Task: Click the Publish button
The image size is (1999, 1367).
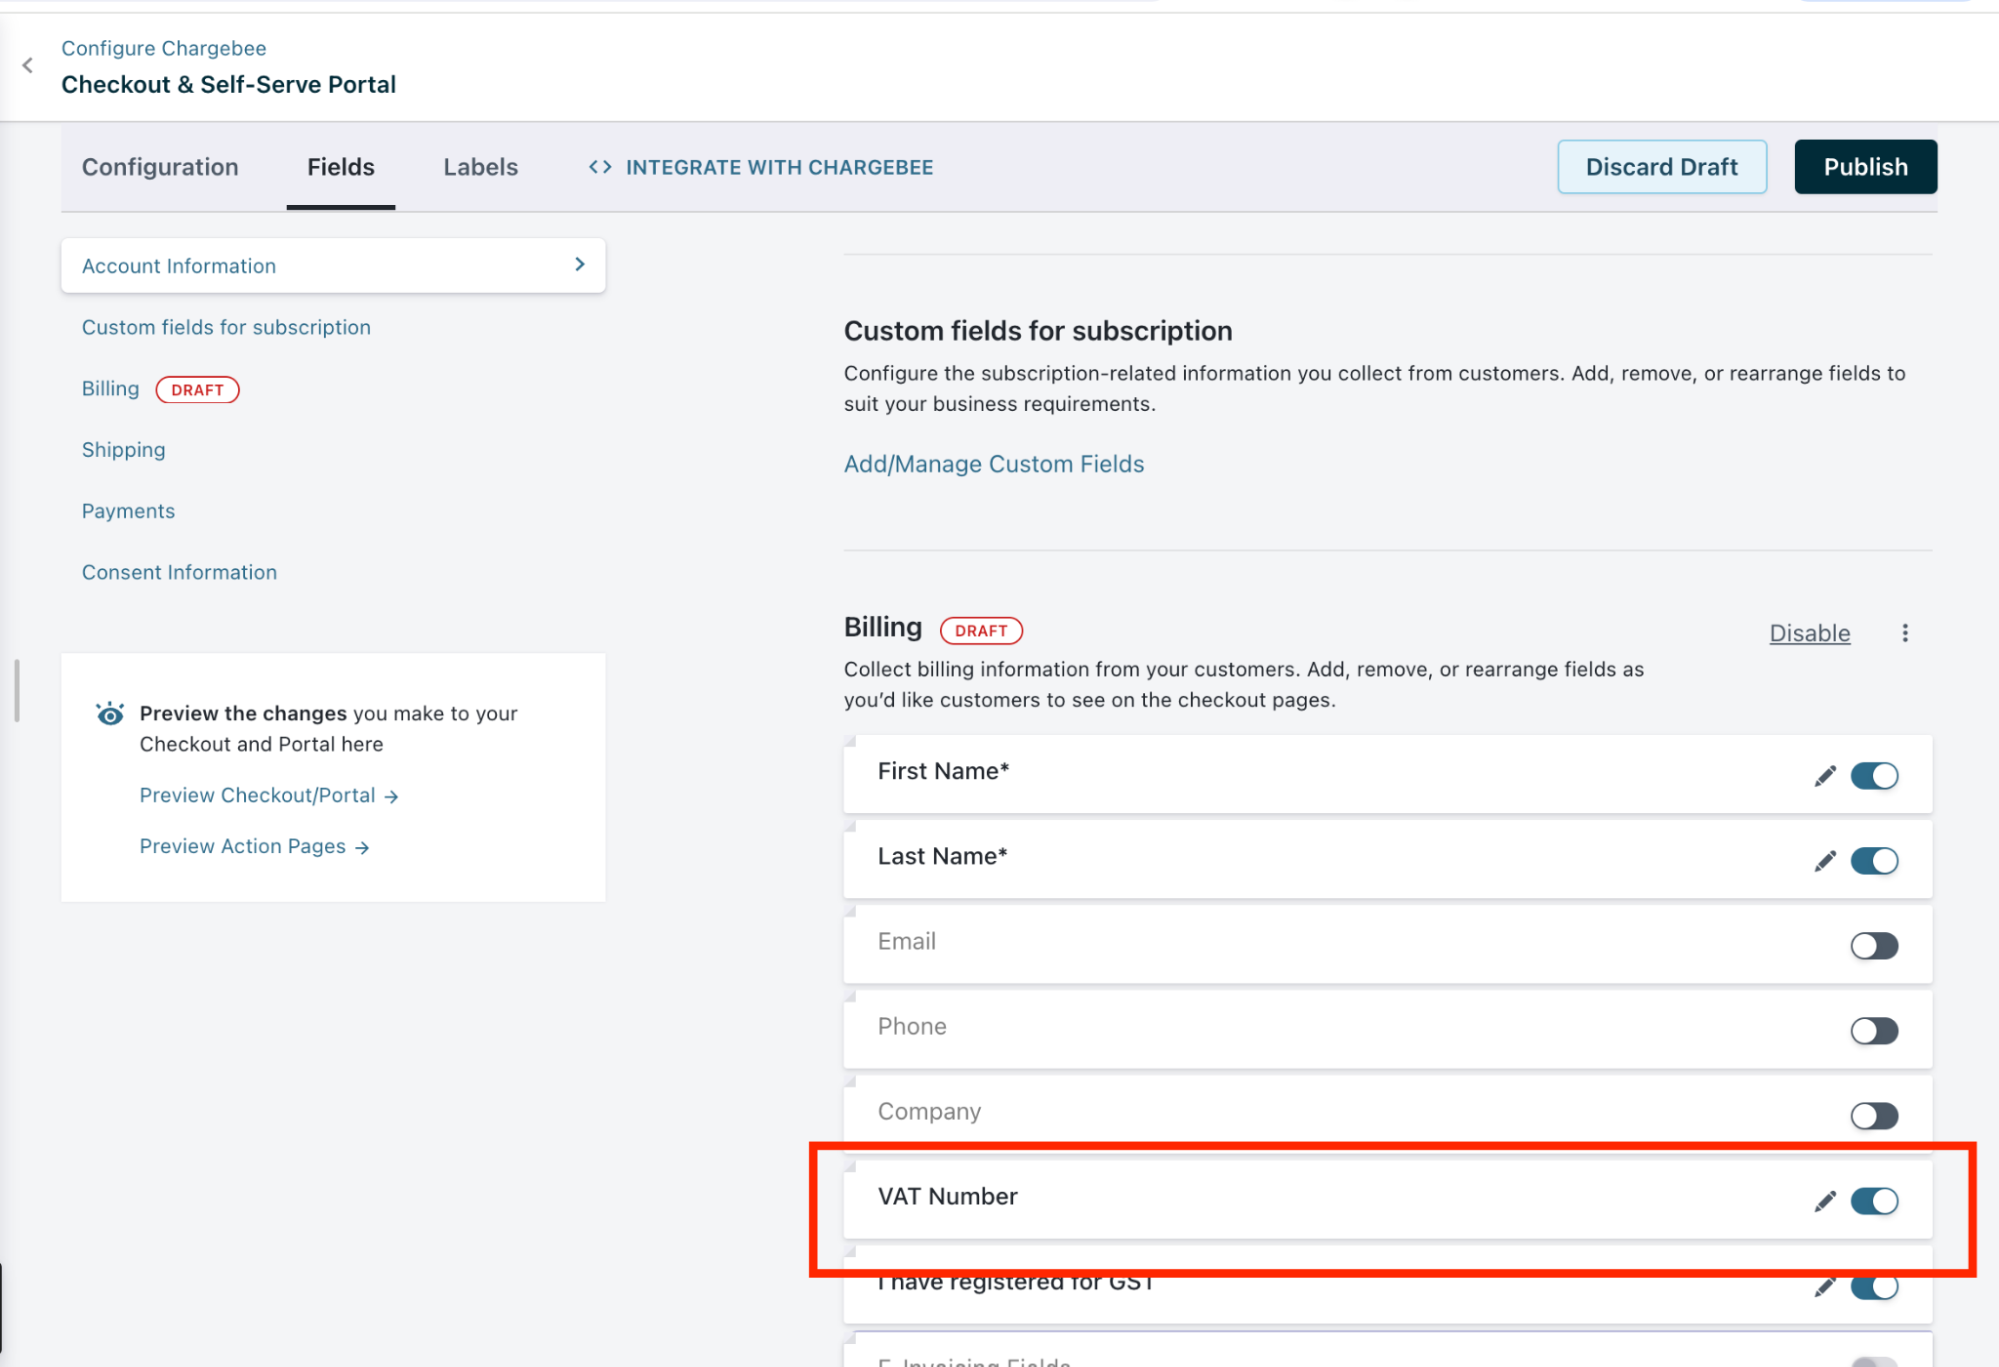Action: pyautogui.click(x=1865, y=167)
